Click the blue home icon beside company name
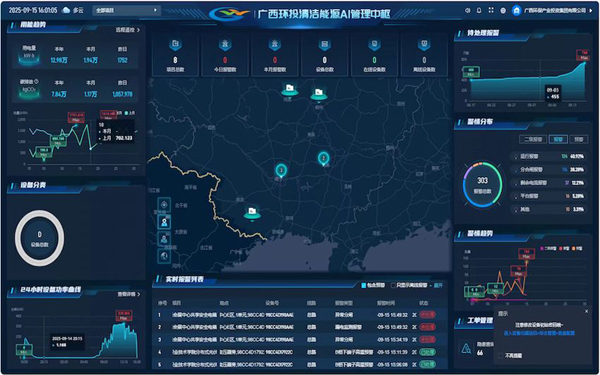600x375 pixels. click(517, 10)
